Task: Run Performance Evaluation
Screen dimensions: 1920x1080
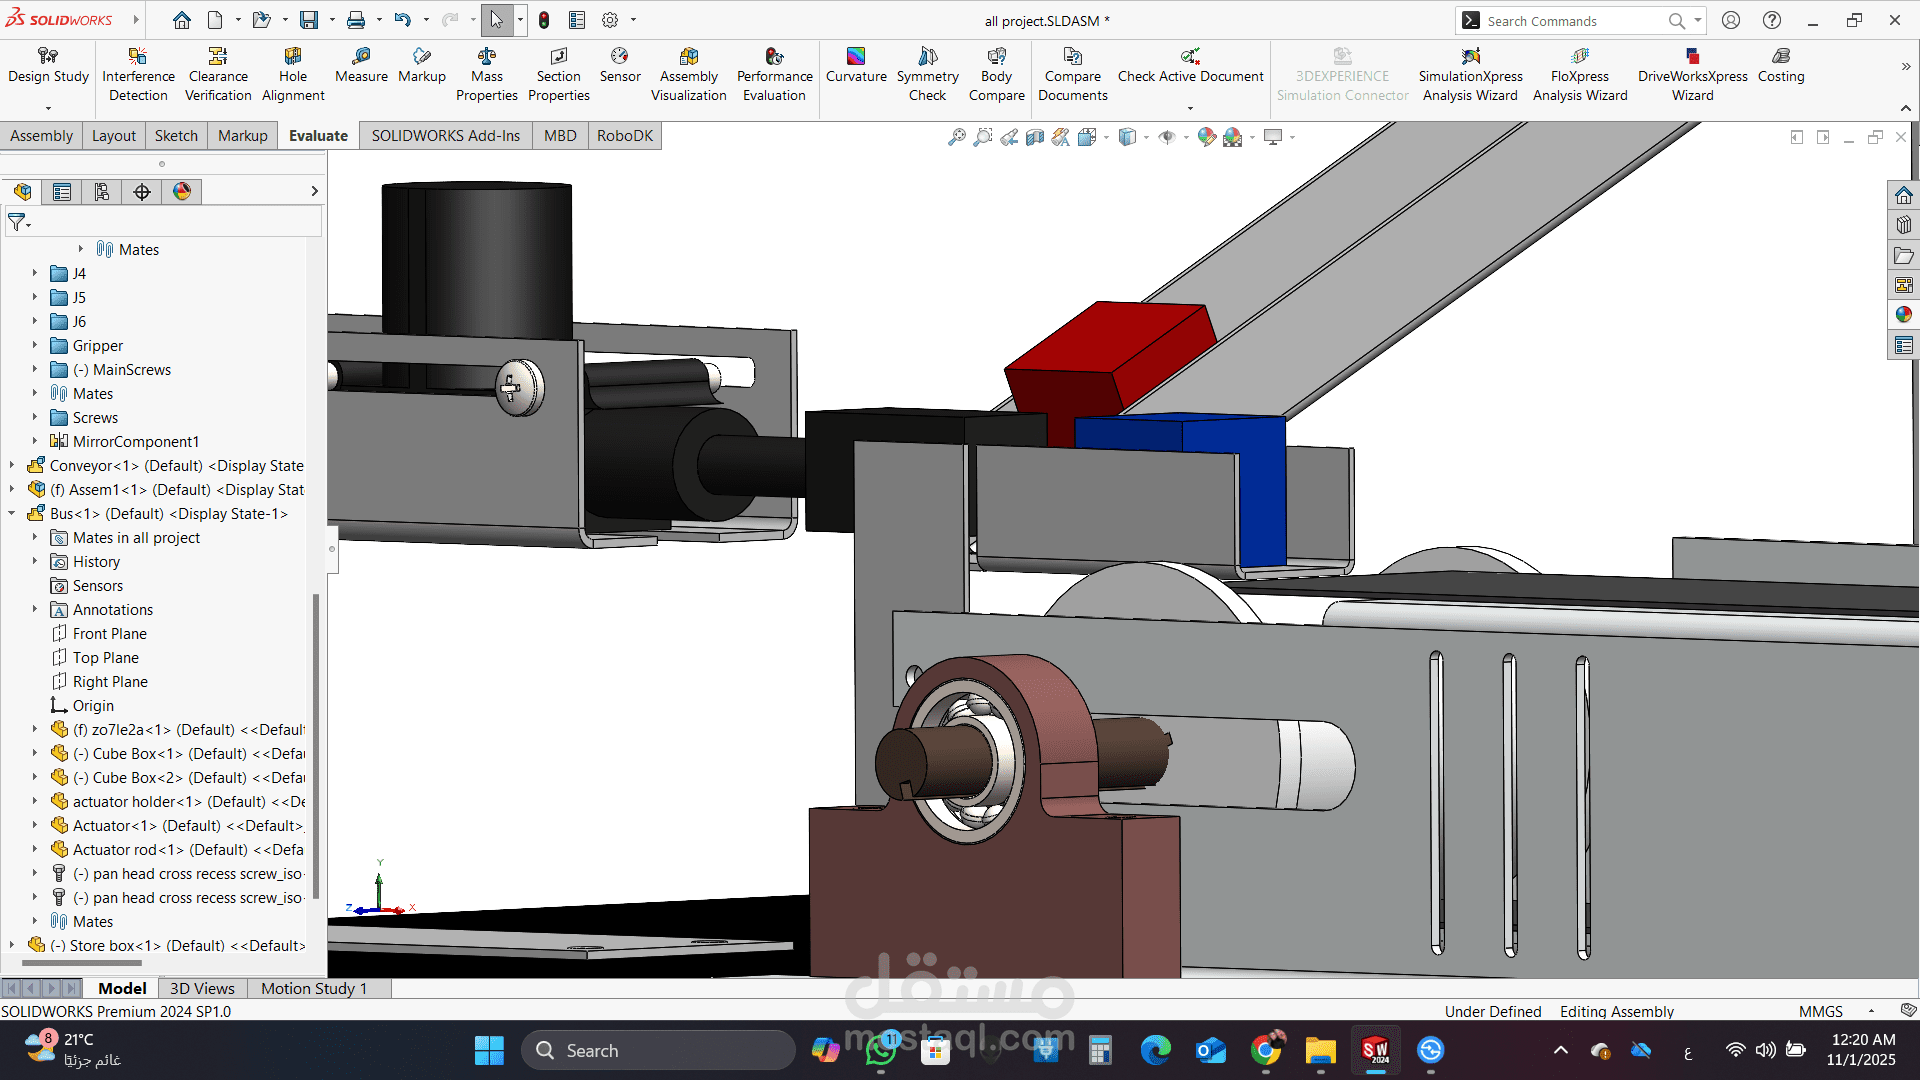Action: (x=774, y=75)
